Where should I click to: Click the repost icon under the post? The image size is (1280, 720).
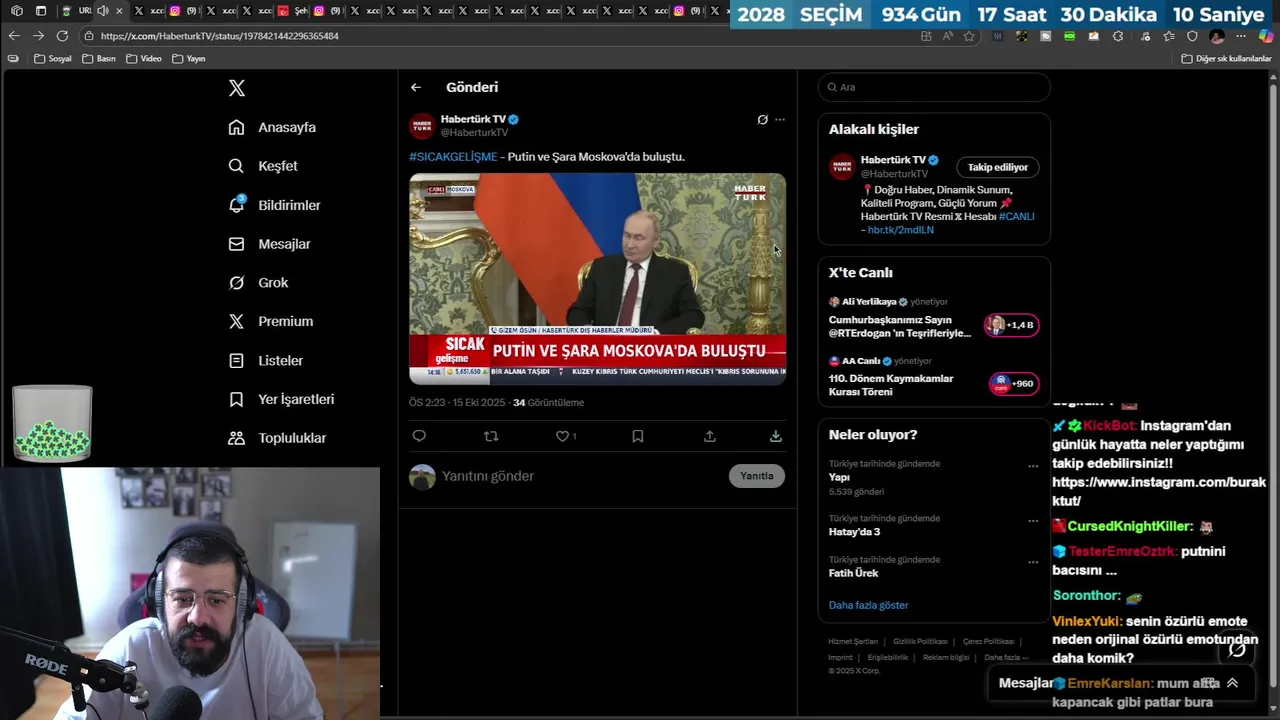click(491, 436)
